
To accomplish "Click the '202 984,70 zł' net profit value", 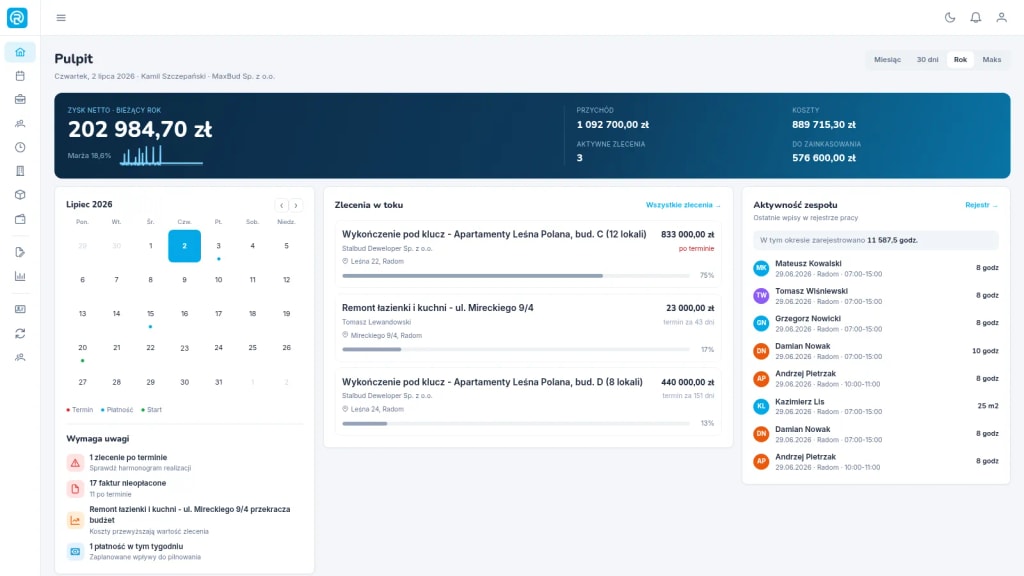I will [x=140, y=129].
